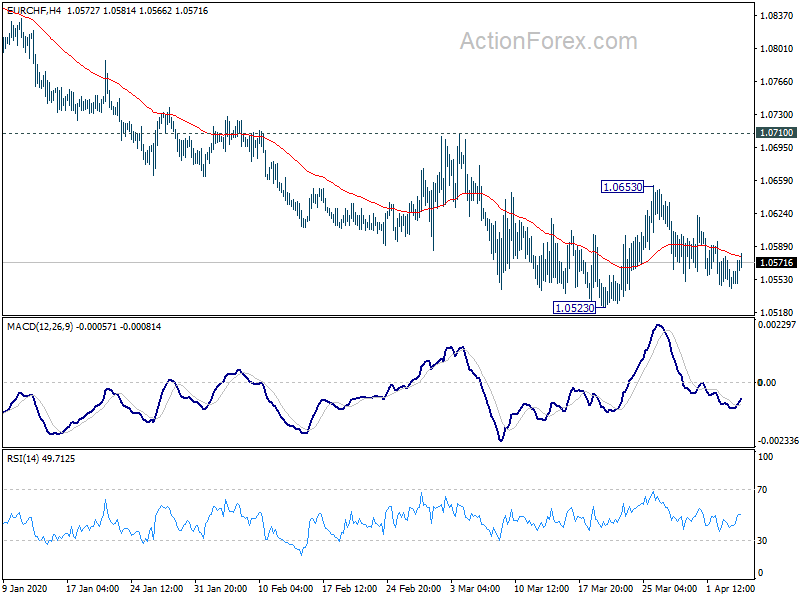This screenshot has width=800, height=600.
Task: Click the 1.07660 price axis value
Action: coord(777,82)
